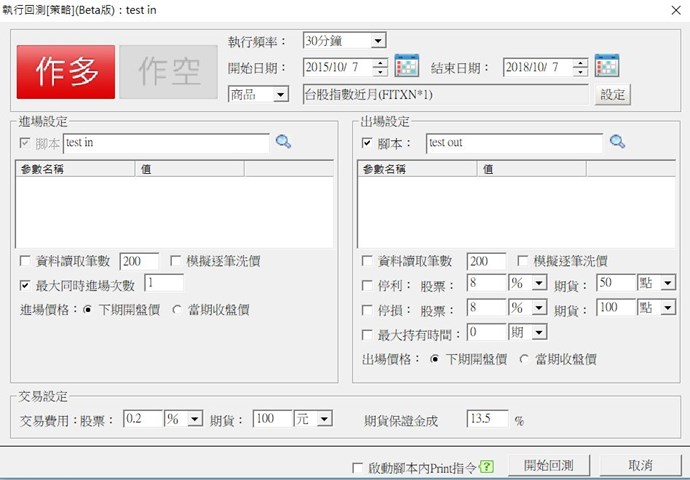Viewport: 690px width, 480px height.
Task: Select 當期收盤價 radio for entry price
Action: (178, 310)
